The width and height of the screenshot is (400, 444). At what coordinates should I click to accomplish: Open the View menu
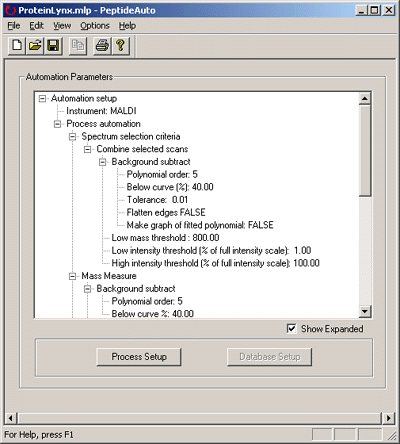pyautogui.click(x=62, y=26)
